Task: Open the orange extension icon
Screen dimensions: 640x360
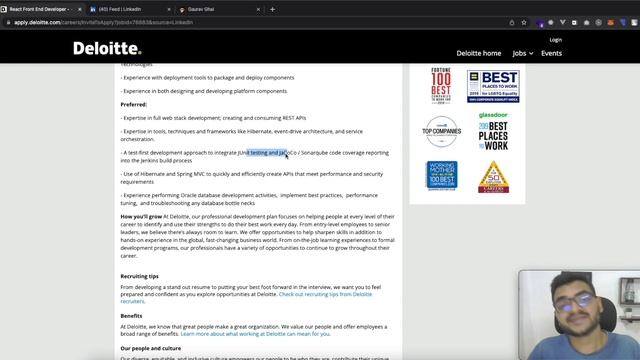Action: pyautogui.click(x=611, y=22)
